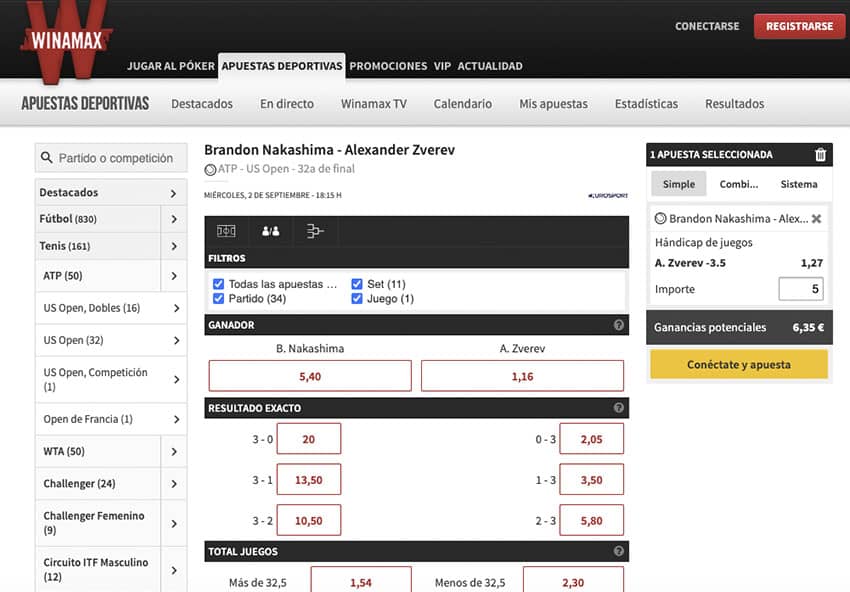Open help icon for Total Juegos section
The height and width of the screenshot is (592, 850).
(619, 551)
